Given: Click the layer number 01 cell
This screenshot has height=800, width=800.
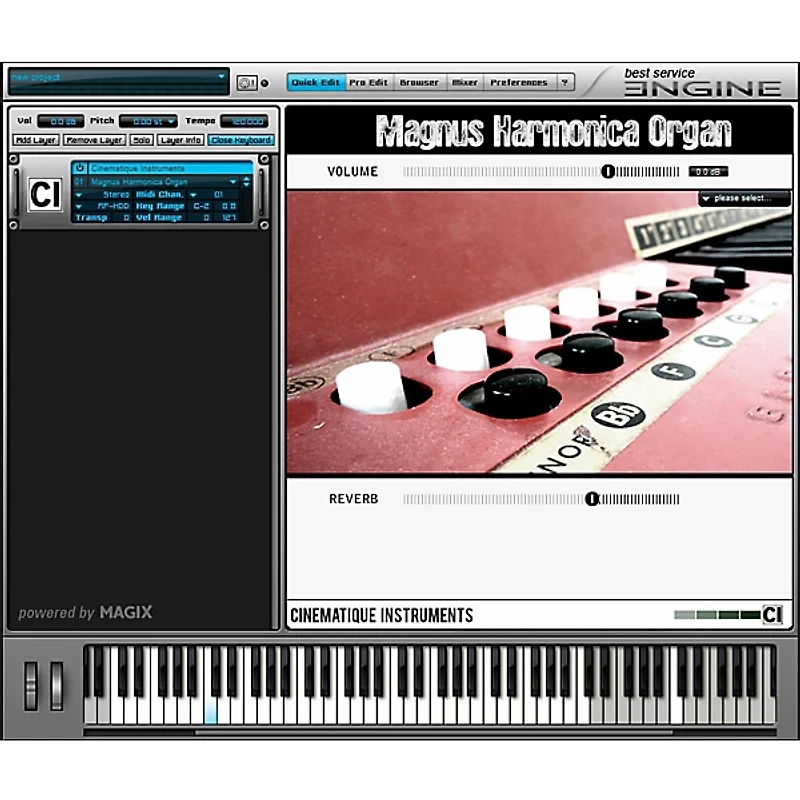Looking at the screenshot, I should (79, 182).
